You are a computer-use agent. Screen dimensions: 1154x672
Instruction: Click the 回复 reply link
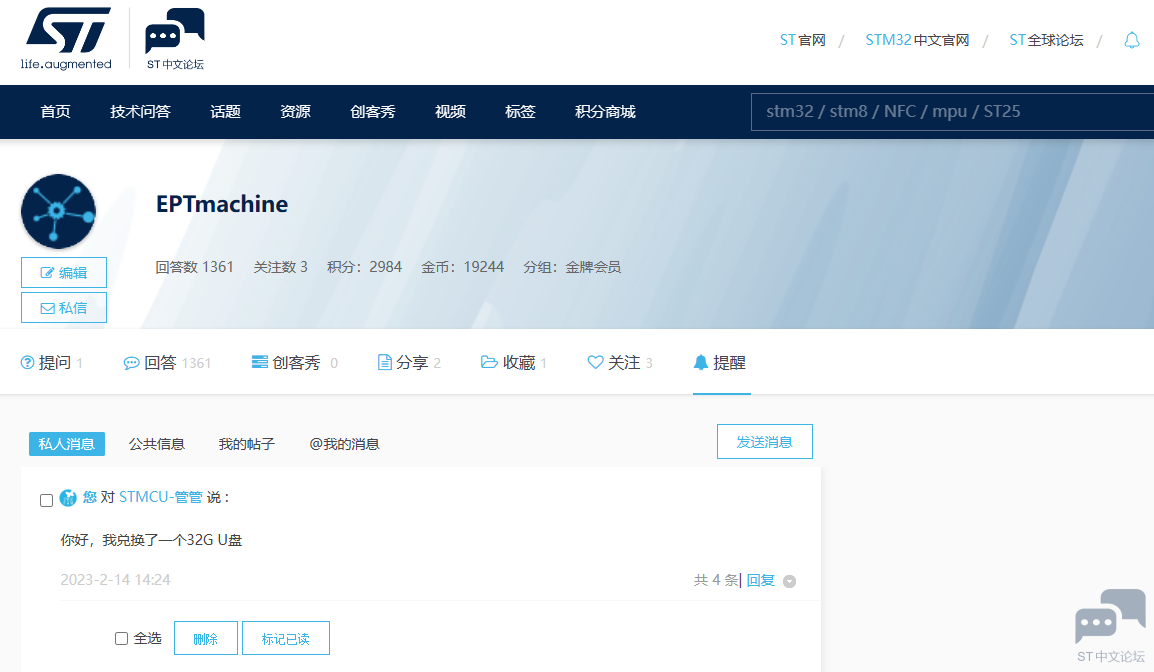[x=761, y=581]
